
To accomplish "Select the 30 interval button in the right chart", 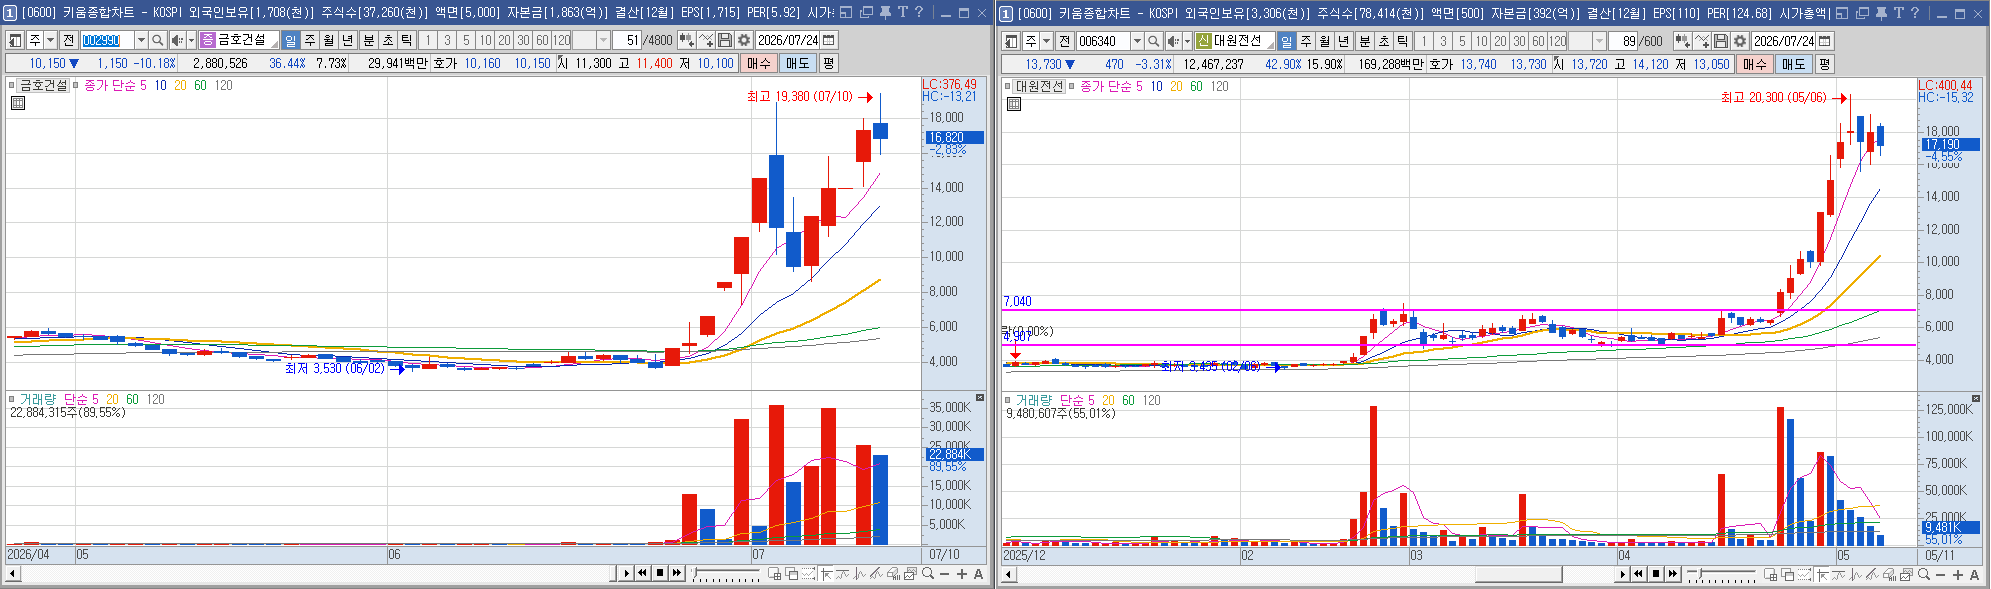I will tap(1519, 41).
